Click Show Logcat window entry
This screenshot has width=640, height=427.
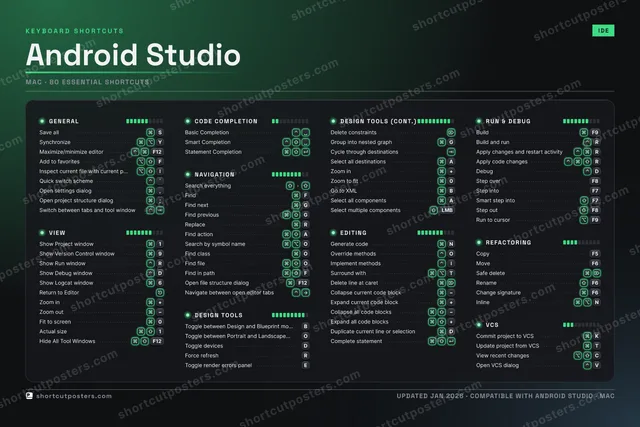click(101, 283)
